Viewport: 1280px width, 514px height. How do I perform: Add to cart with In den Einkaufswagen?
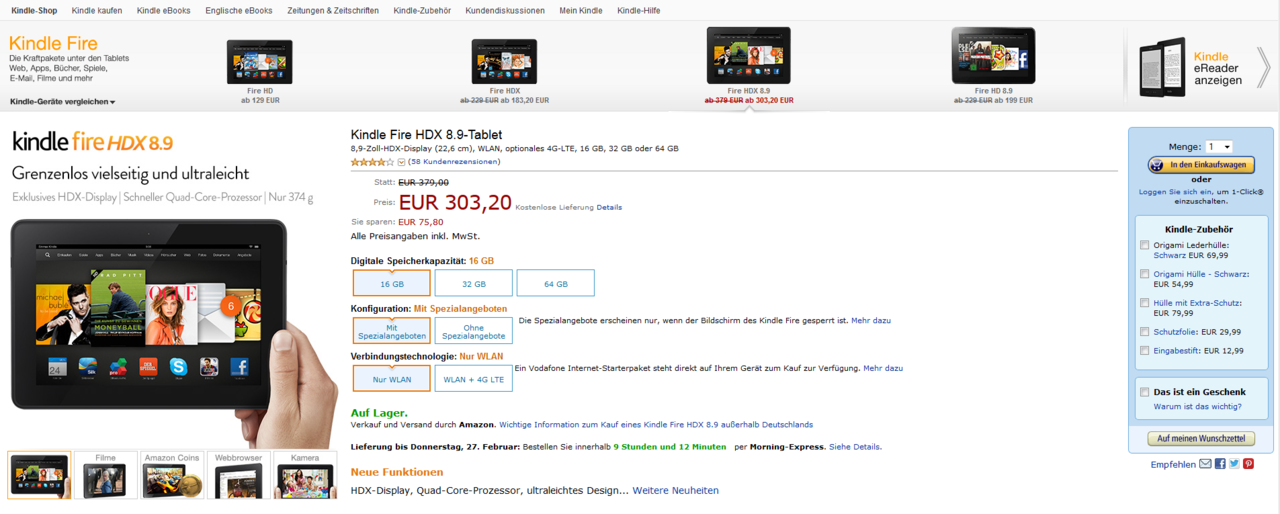pos(1201,165)
